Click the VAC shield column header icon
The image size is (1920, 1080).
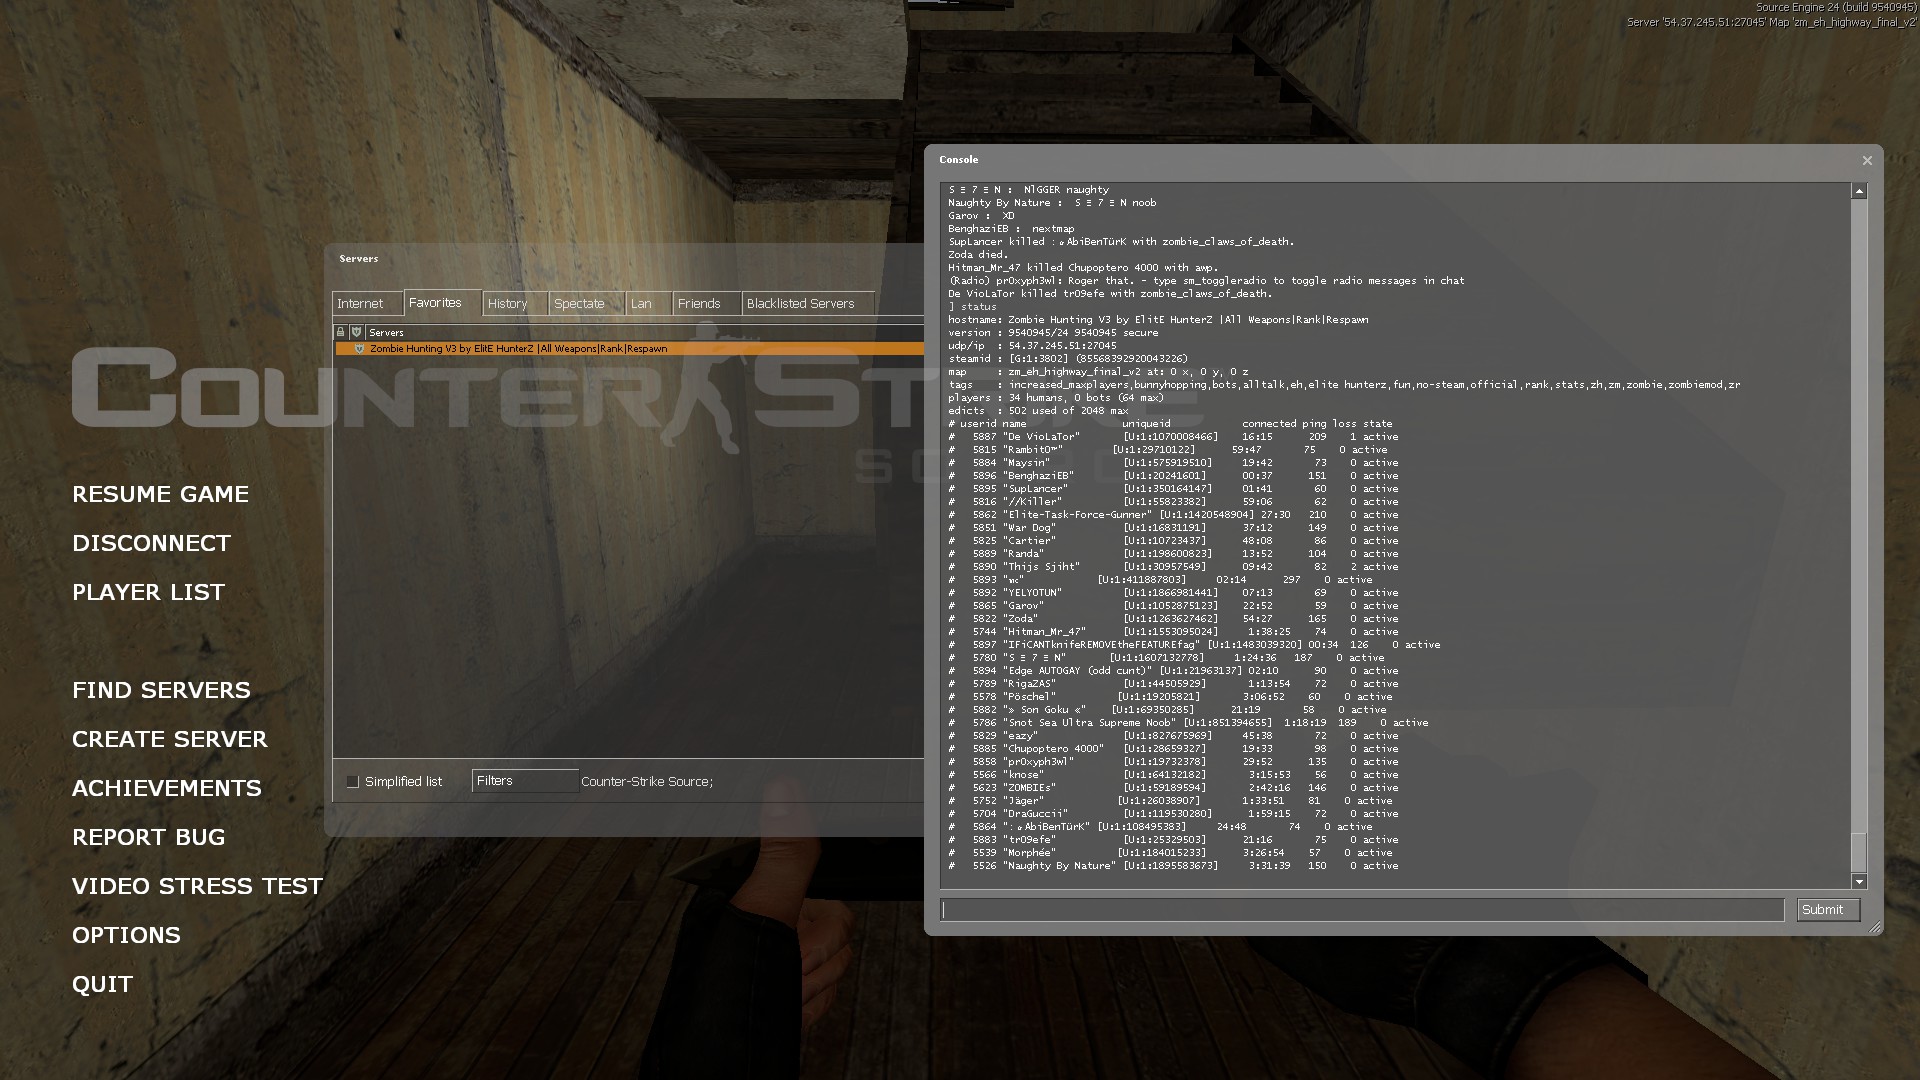356,332
